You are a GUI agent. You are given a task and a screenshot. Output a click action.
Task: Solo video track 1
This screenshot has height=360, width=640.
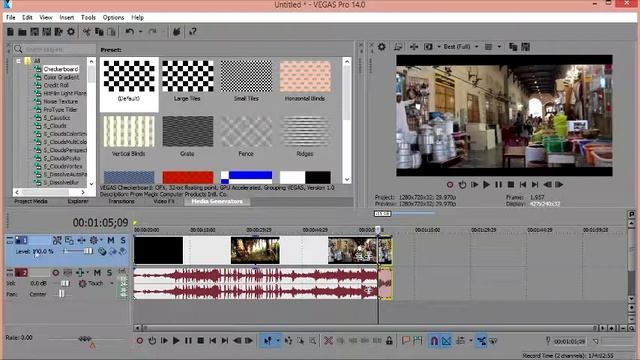[x=123, y=240]
